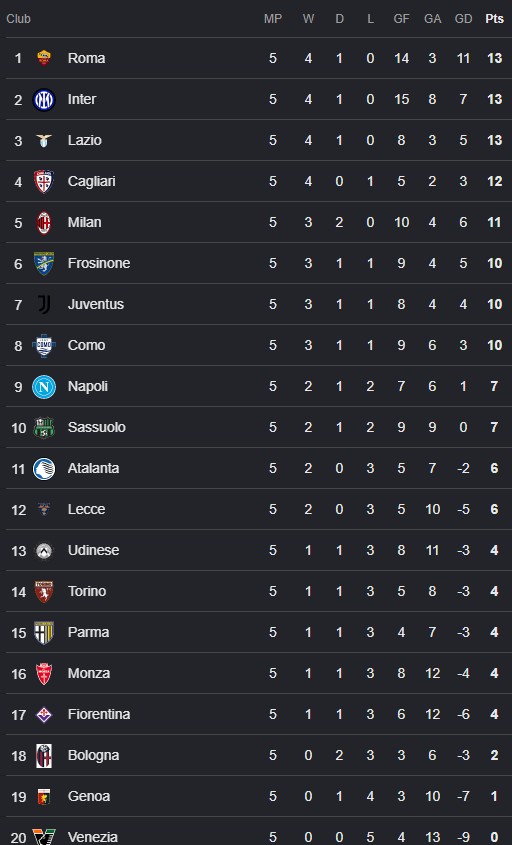Click the Inter club crest icon

[x=44, y=100]
